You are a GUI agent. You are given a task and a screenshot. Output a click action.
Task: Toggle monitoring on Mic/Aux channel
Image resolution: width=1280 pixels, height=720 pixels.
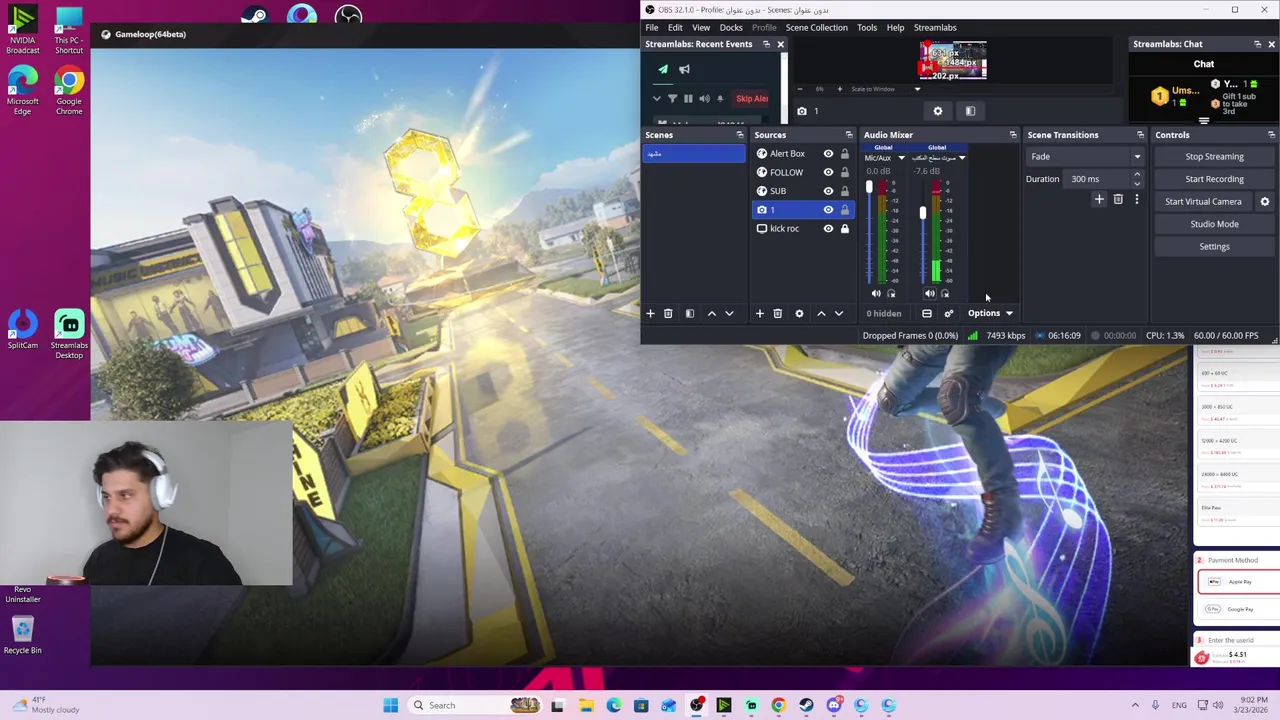[892, 294]
